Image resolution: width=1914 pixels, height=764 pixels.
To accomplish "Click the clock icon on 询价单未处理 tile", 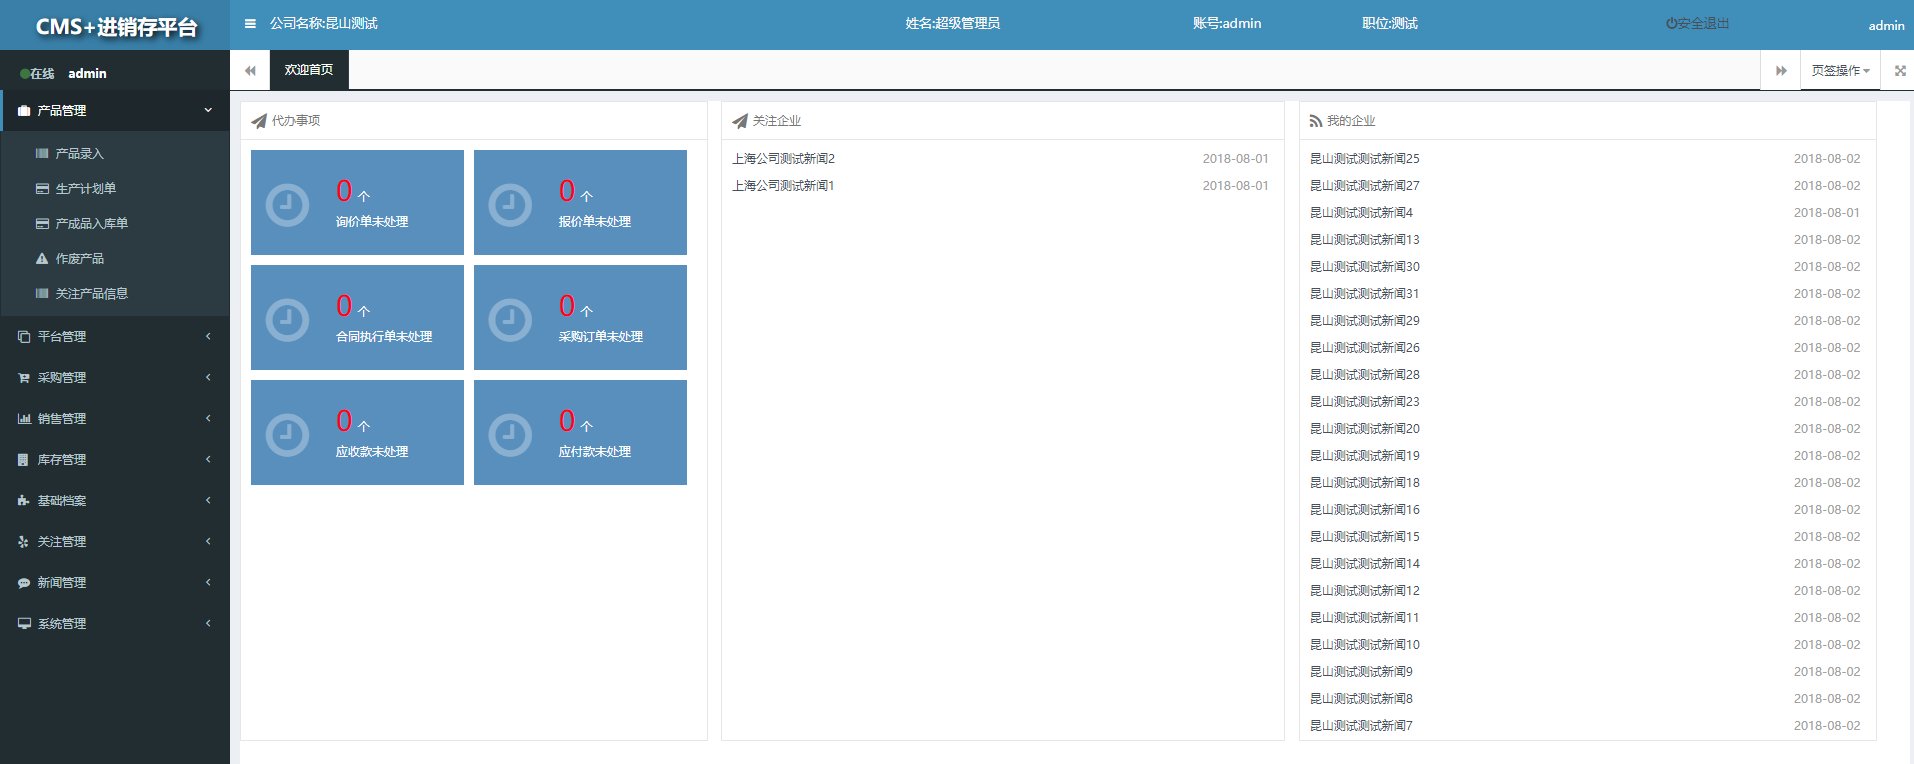I will tap(287, 205).
